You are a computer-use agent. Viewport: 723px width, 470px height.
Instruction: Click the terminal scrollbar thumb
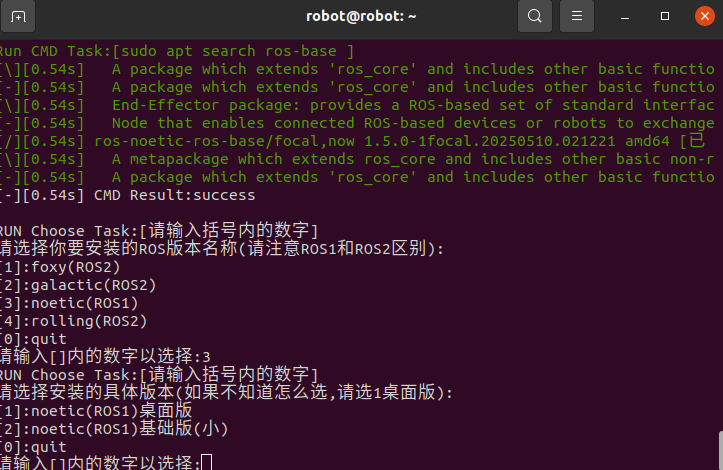click(x=718, y=448)
